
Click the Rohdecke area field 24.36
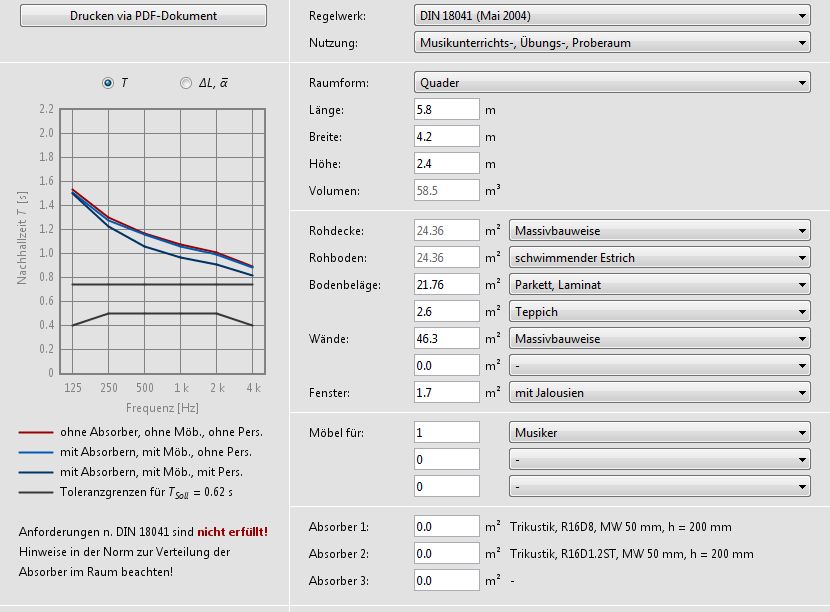click(447, 231)
